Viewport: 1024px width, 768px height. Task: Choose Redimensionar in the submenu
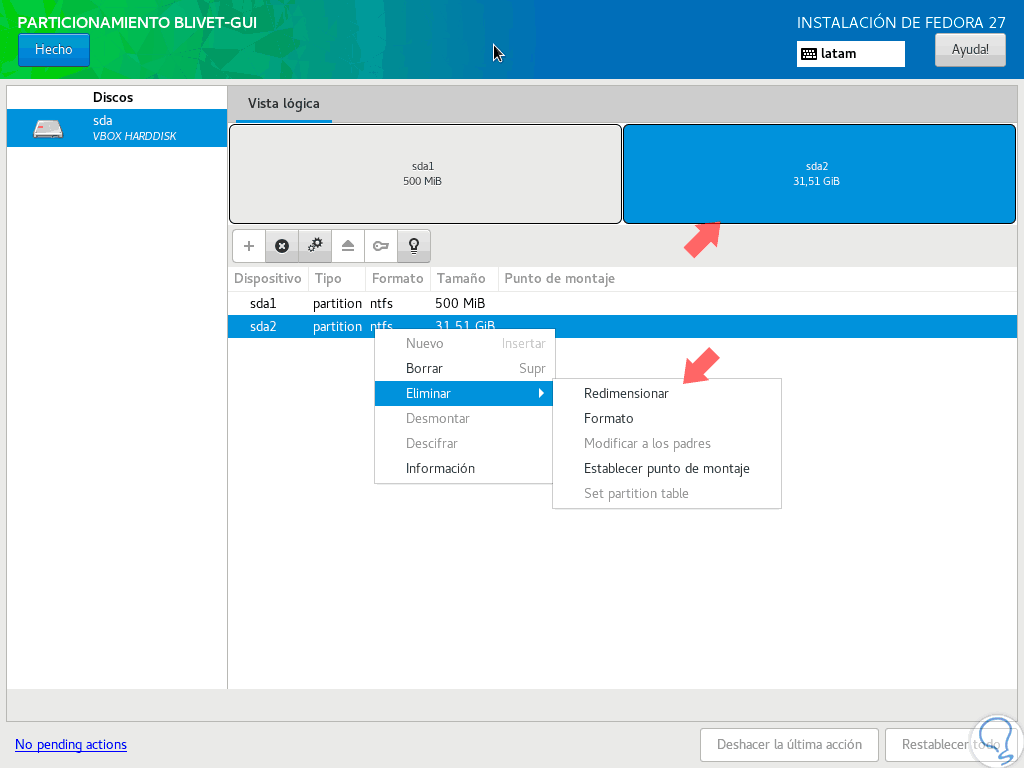coord(667,393)
